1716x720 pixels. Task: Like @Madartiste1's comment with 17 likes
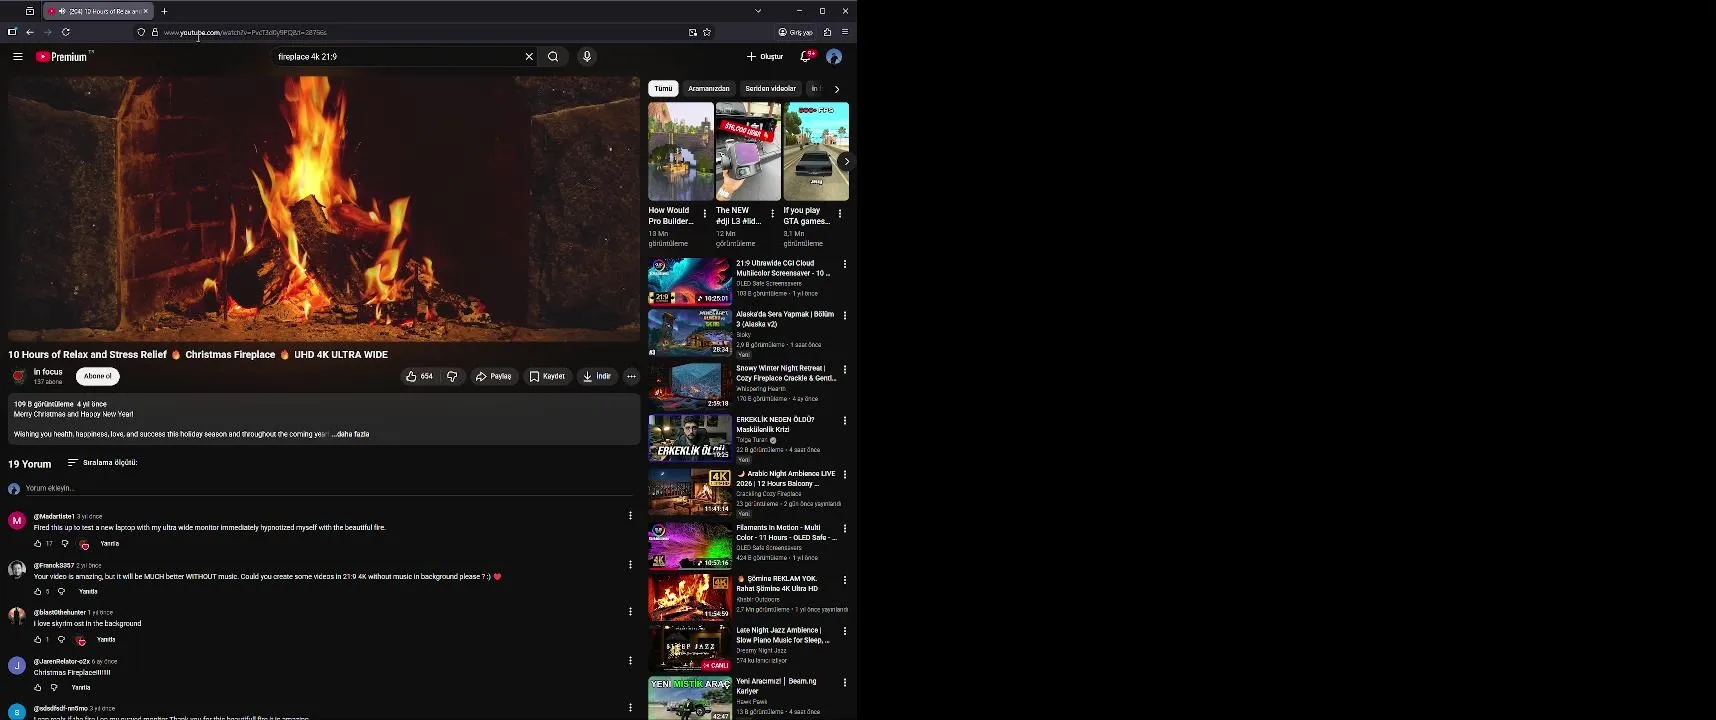tap(38, 544)
